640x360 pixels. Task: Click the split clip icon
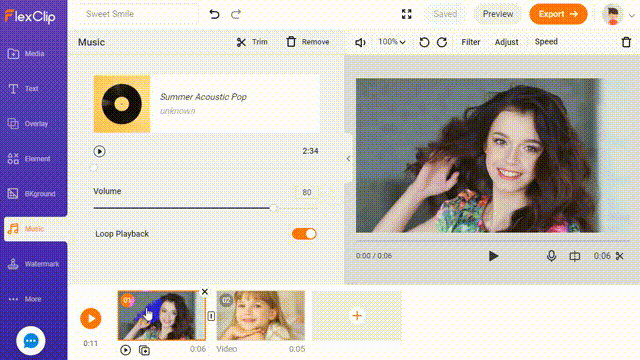[x=575, y=256]
